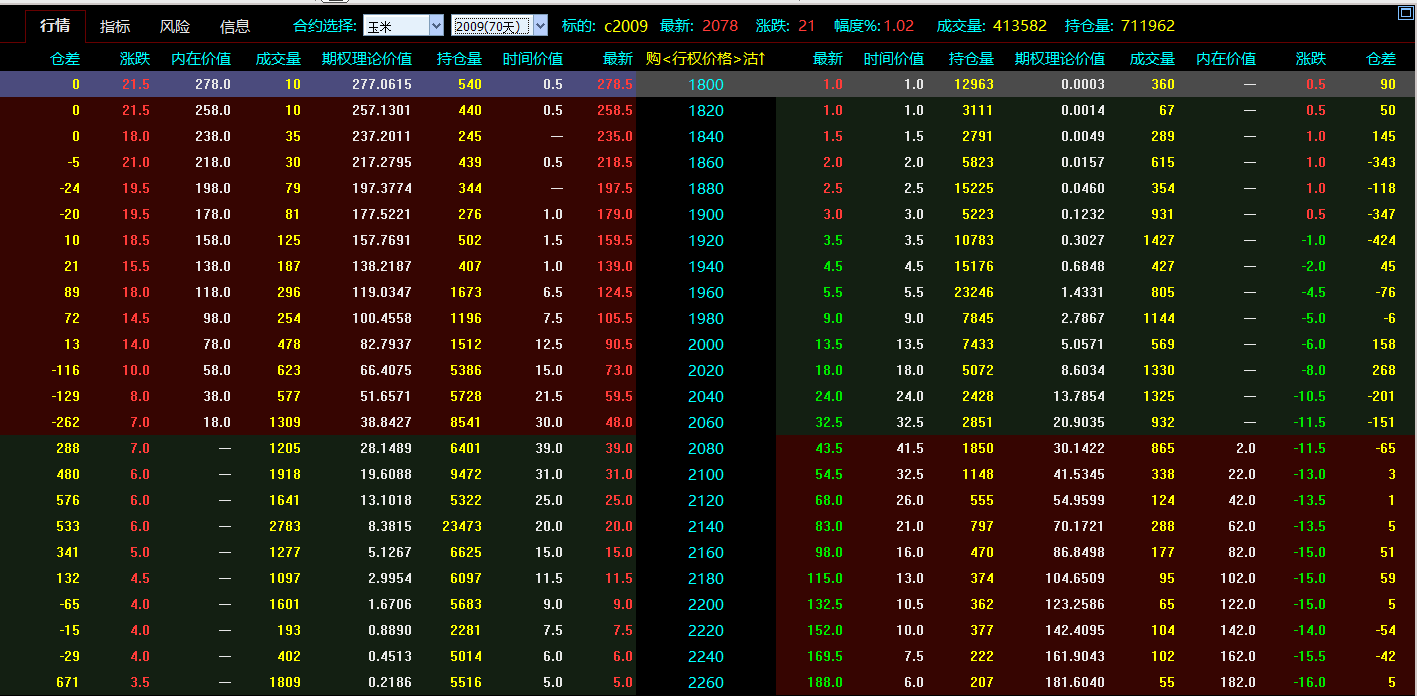This screenshot has height=696, width=1417.
Task: Select strike price 1860
Action: tap(706, 162)
